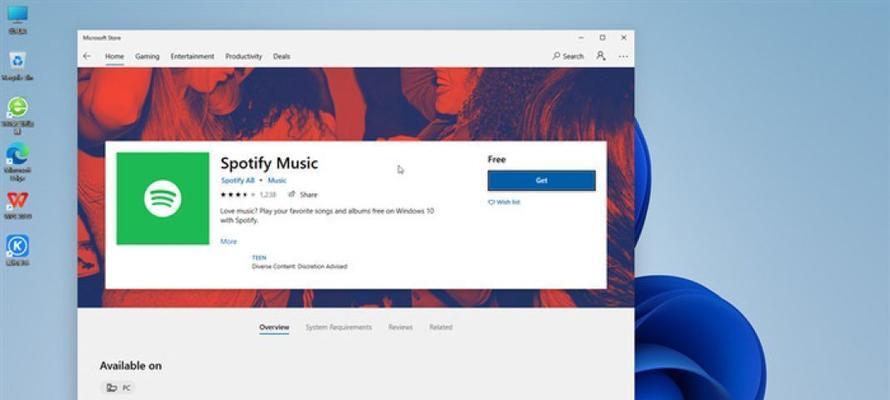Click the star rating for Spotify Music
The width and height of the screenshot is (890, 400).
click(x=238, y=195)
